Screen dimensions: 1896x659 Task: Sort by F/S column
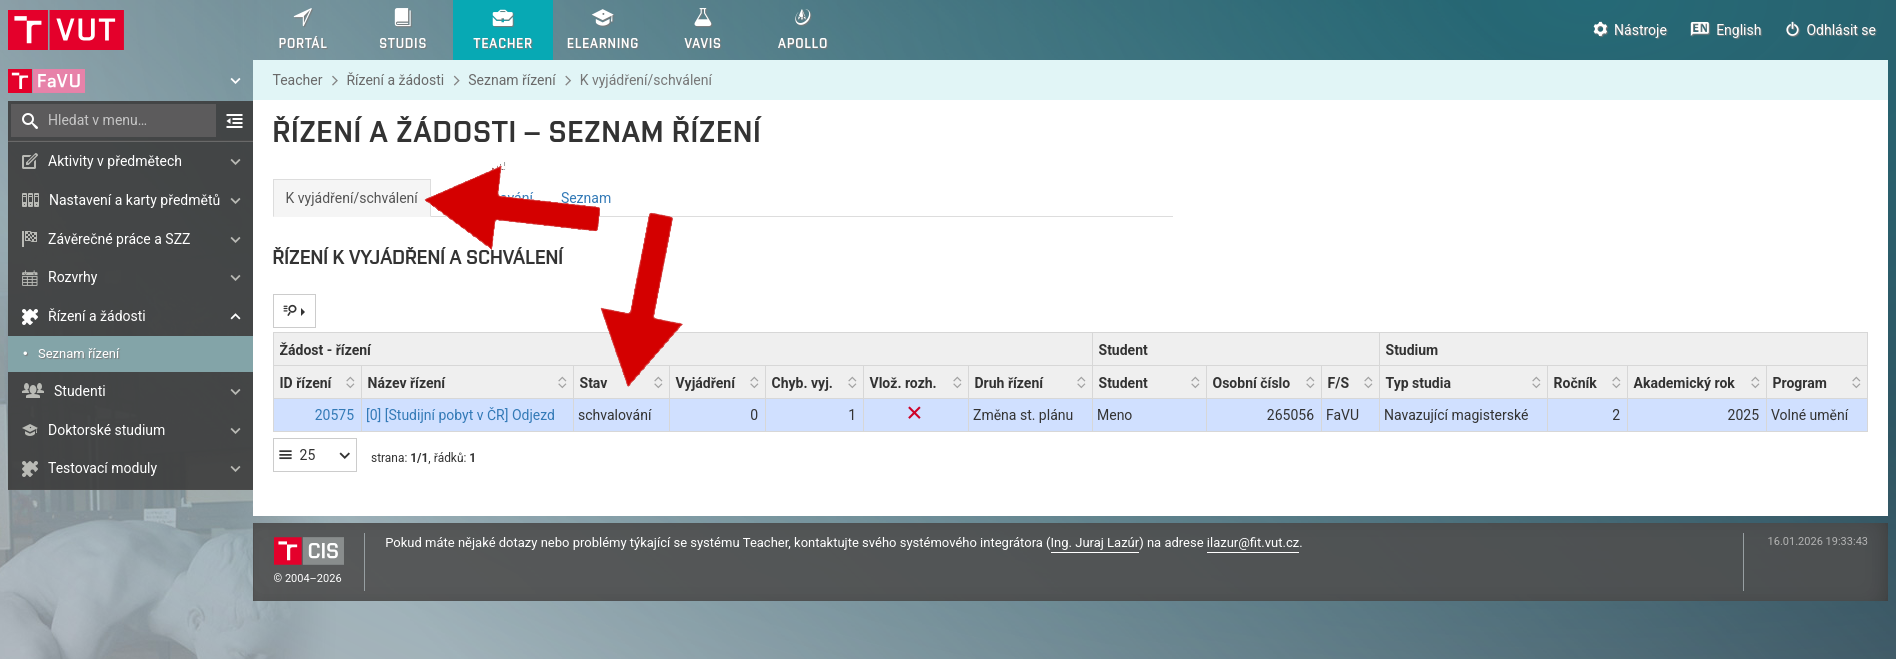(1350, 383)
